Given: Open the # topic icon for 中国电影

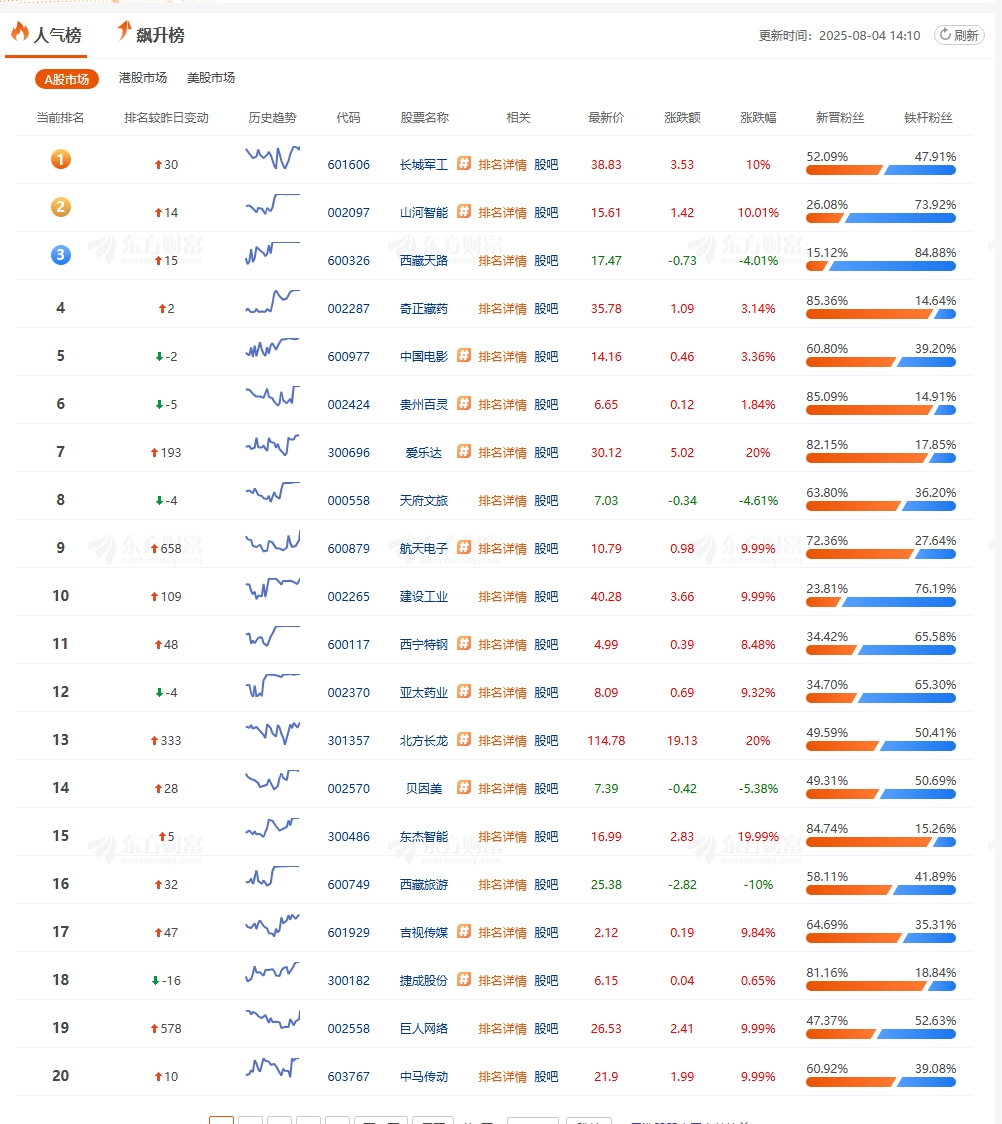Looking at the screenshot, I should pos(464,356).
